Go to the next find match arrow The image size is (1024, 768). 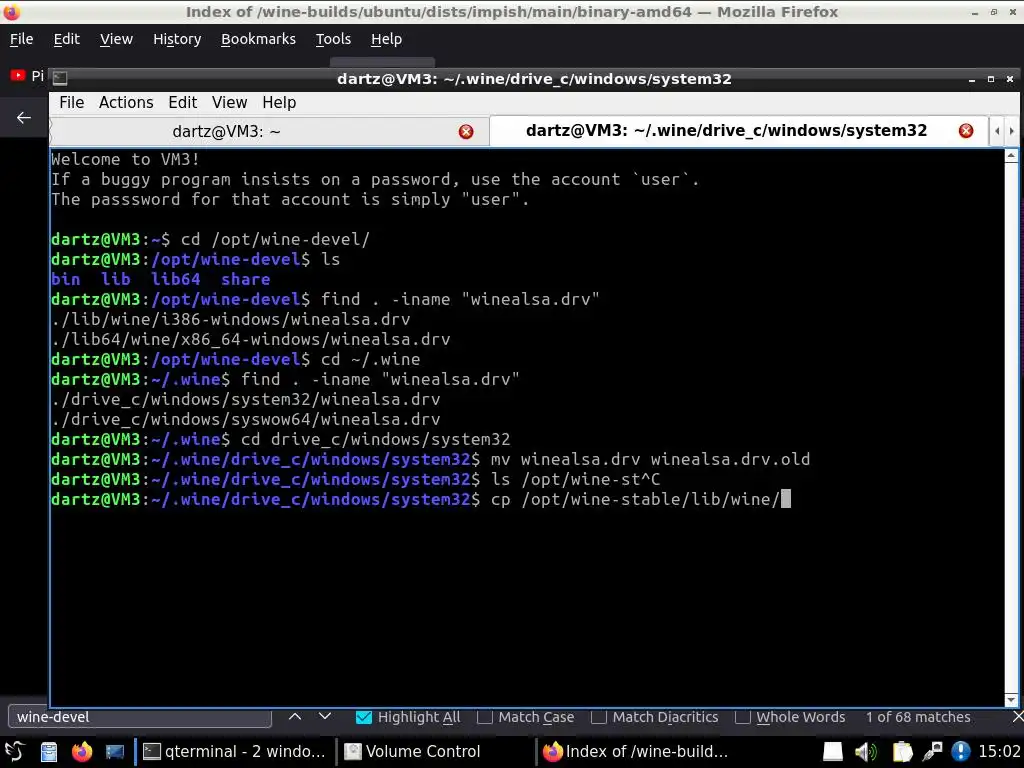click(325, 716)
